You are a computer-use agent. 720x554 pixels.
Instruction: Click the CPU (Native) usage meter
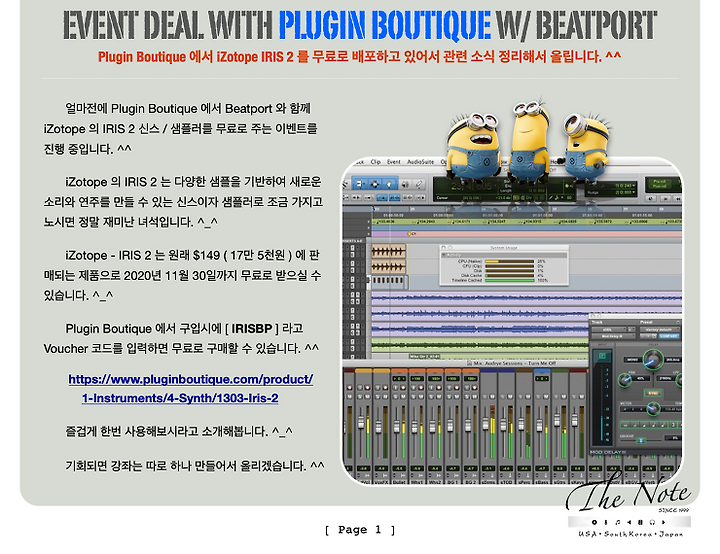click(x=509, y=261)
